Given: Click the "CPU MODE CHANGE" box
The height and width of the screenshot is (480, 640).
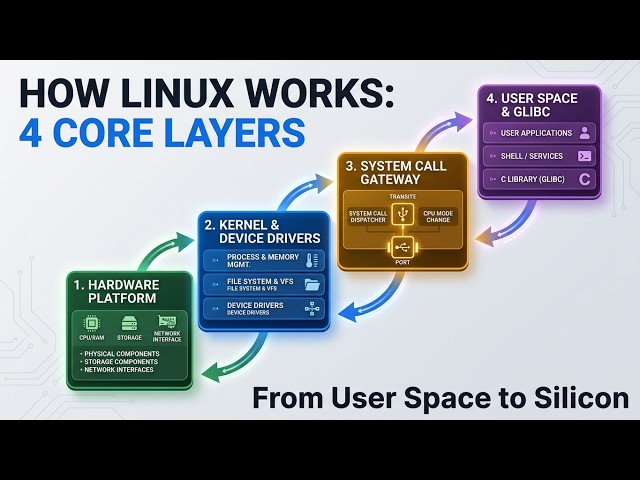Looking at the screenshot, I should (x=438, y=217).
